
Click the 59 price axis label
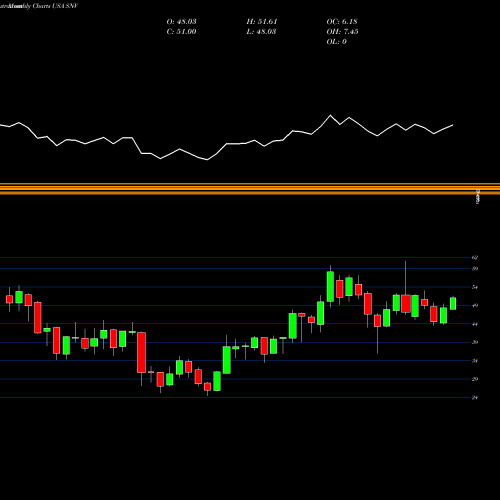(475, 269)
